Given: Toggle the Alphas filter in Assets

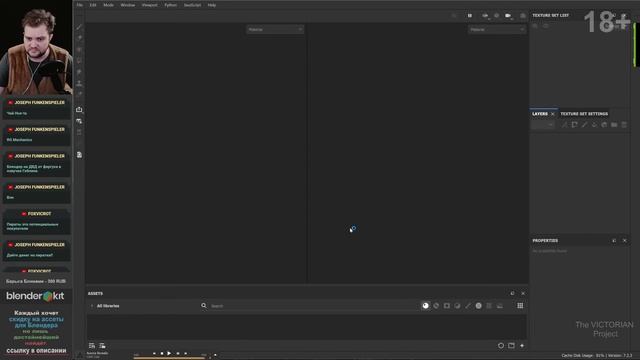Looking at the screenshot, I should (478, 306).
